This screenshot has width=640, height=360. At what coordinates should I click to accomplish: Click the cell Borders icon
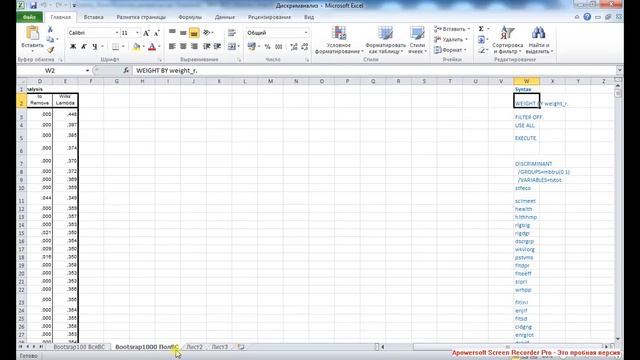pos(116,47)
